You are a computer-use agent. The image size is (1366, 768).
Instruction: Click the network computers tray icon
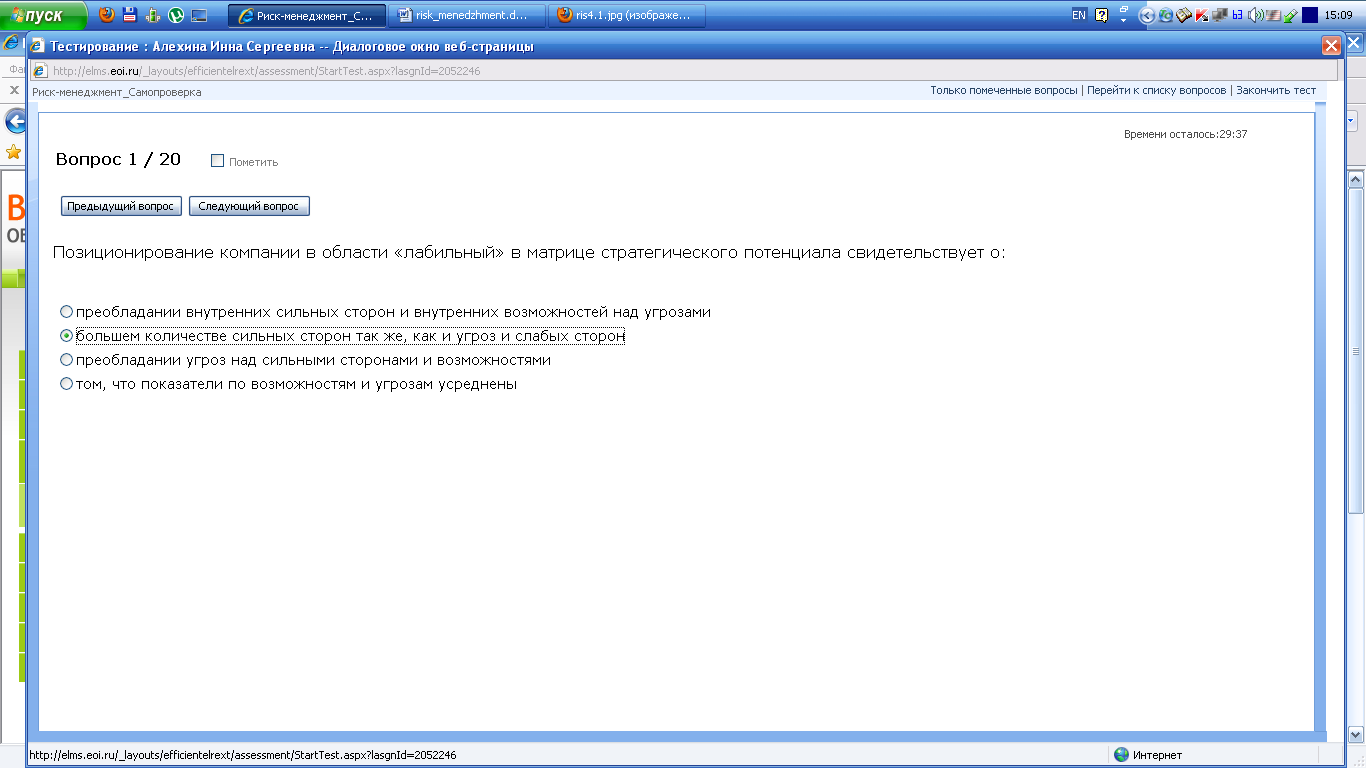click(x=1219, y=15)
